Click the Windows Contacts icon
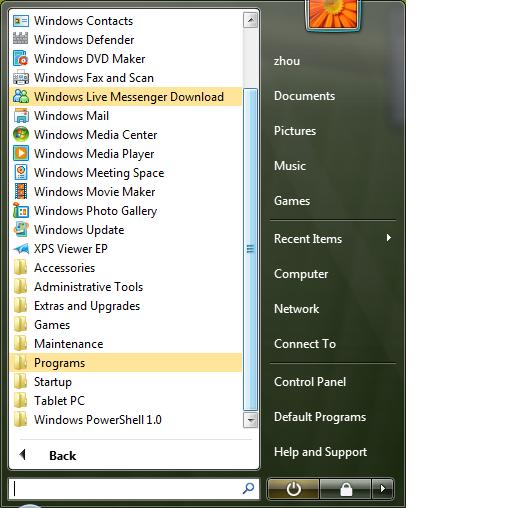The width and height of the screenshot is (512, 508). point(21,21)
